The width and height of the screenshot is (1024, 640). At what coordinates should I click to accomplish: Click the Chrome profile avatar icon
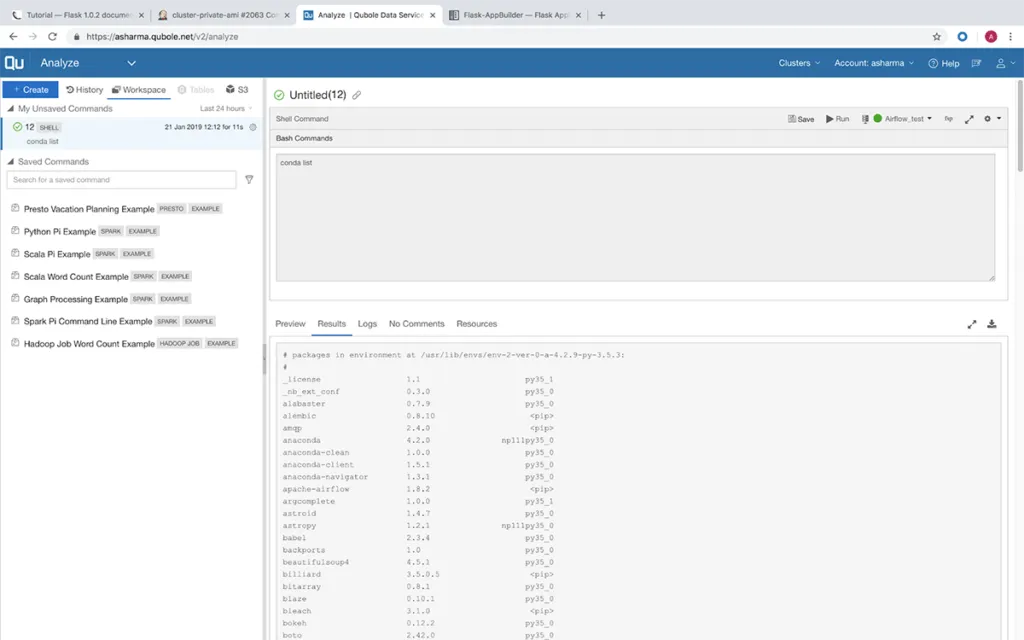pyautogui.click(x=991, y=37)
